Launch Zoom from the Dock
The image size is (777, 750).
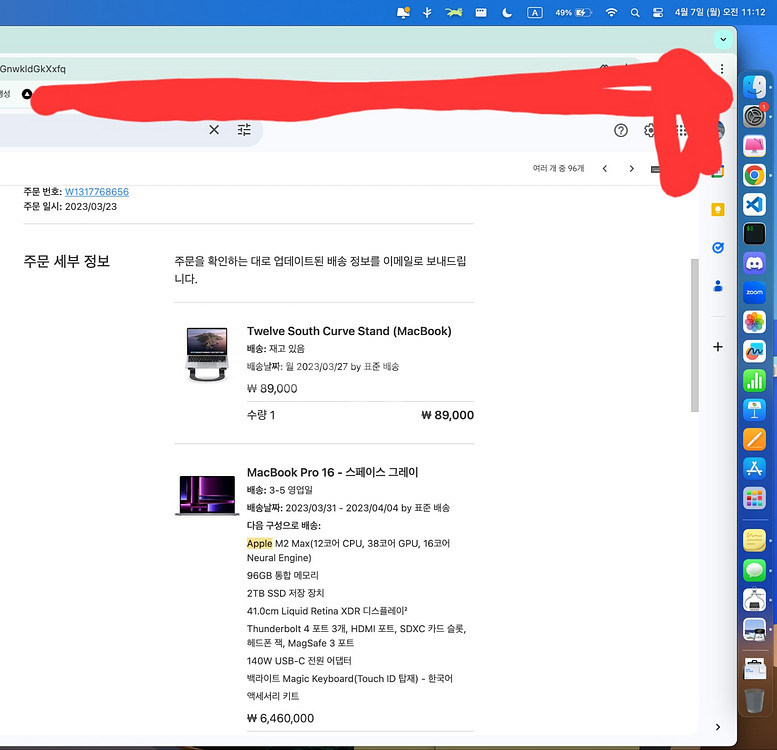pyautogui.click(x=754, y=292)
